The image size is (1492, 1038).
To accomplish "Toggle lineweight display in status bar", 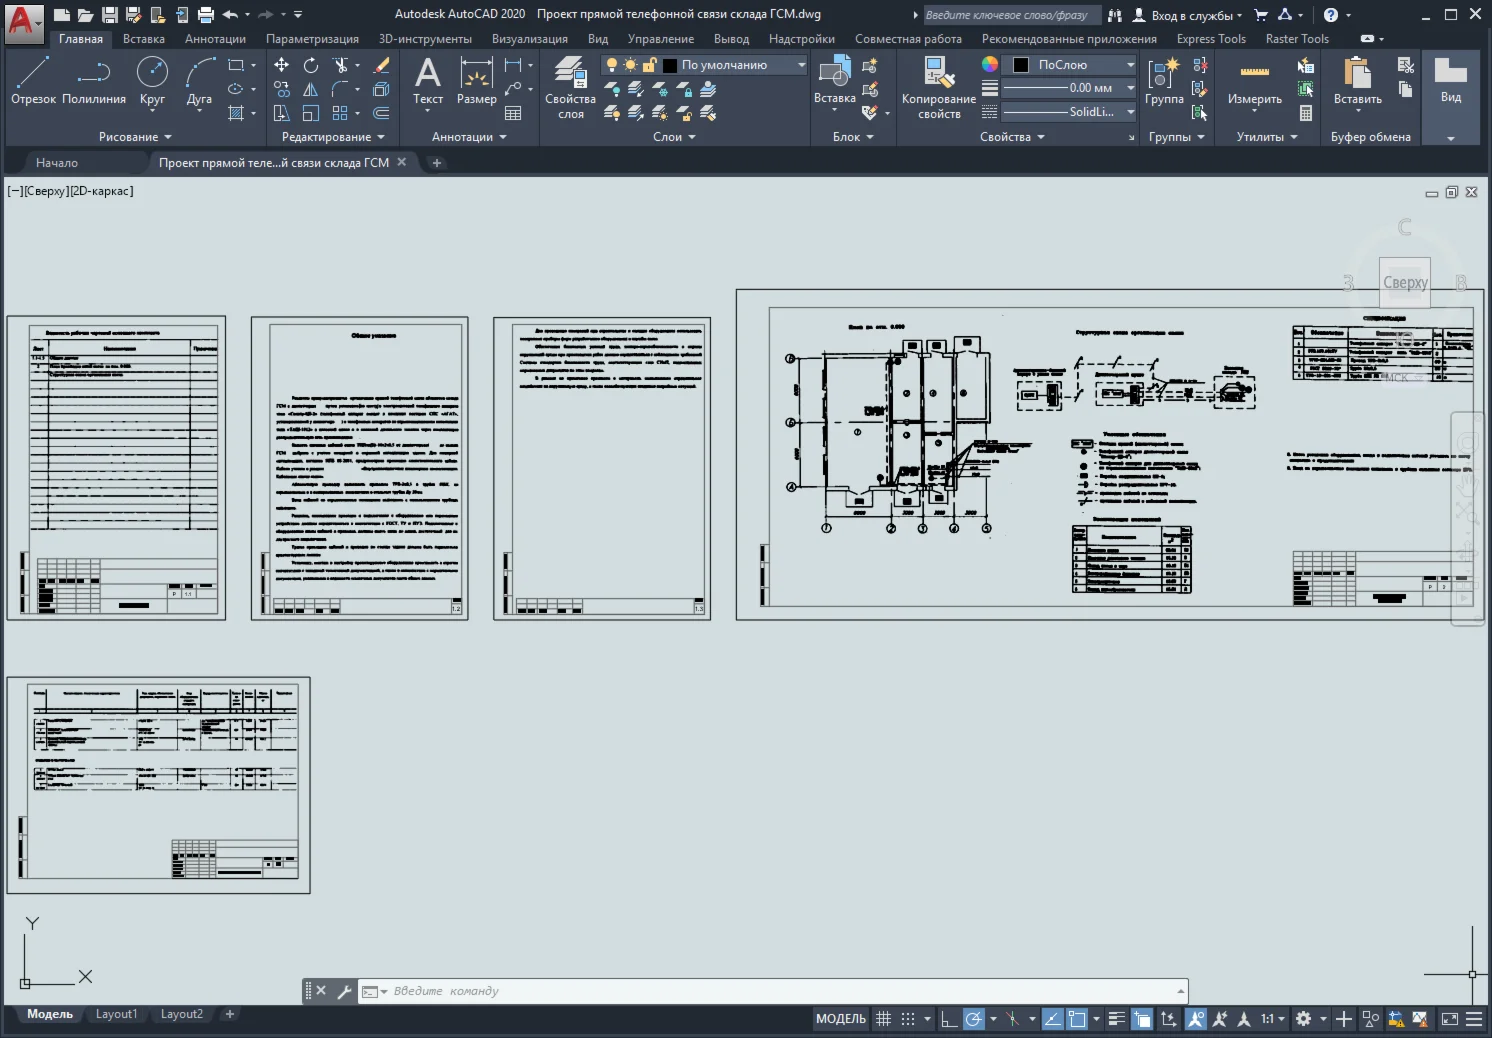I will pos(1117,1019).
